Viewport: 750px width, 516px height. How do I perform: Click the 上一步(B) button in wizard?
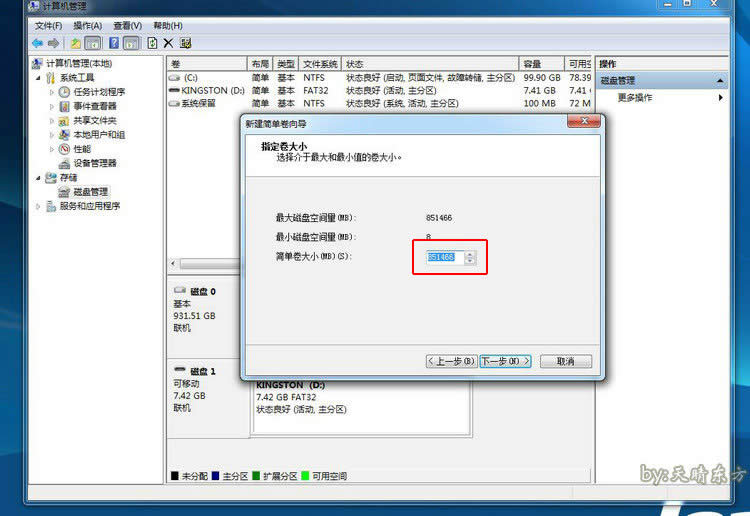[450, 361]
